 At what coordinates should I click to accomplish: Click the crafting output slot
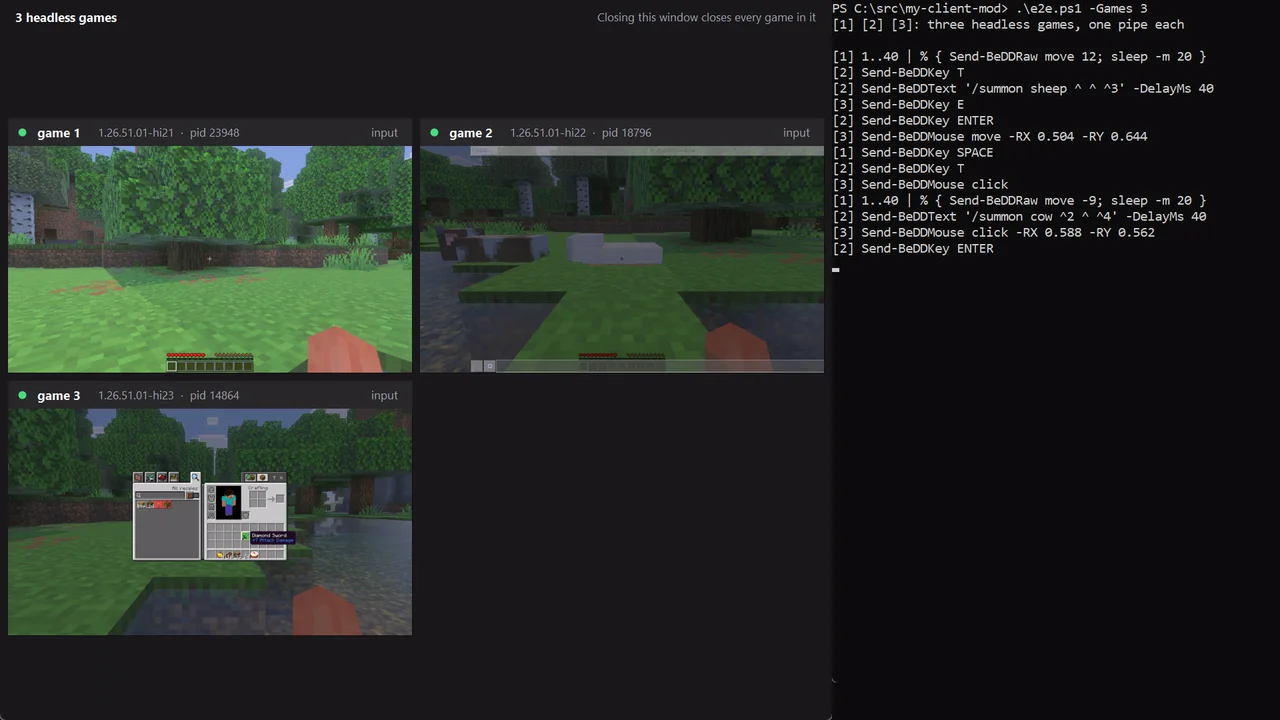(280, 498)
